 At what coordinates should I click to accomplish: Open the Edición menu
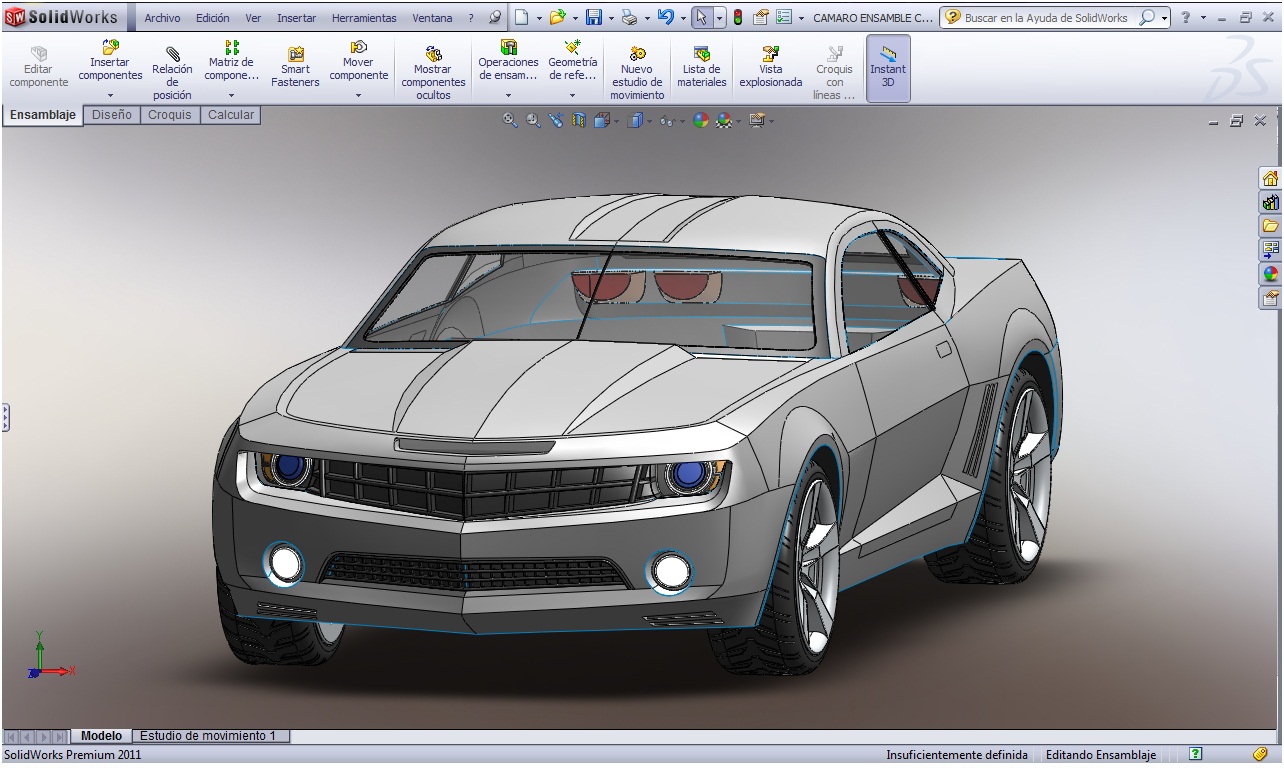(x=212, y=18)
